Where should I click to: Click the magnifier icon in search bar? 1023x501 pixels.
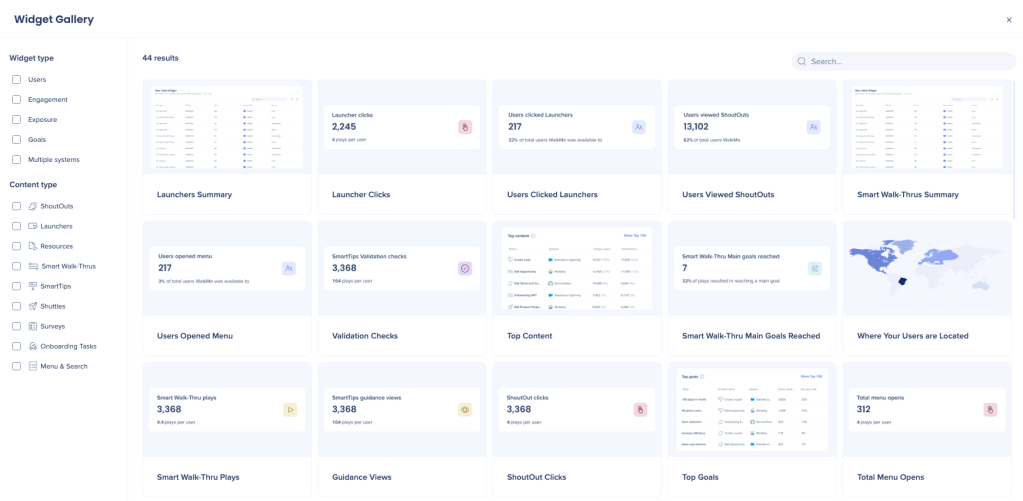click(x=802, y=61)
